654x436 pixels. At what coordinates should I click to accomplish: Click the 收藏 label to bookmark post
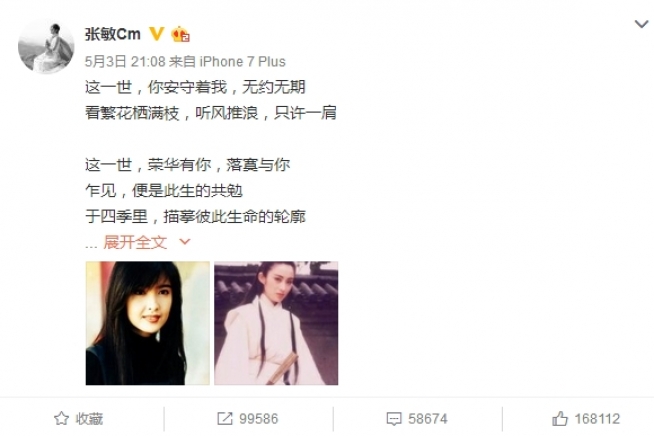[89, 418]
